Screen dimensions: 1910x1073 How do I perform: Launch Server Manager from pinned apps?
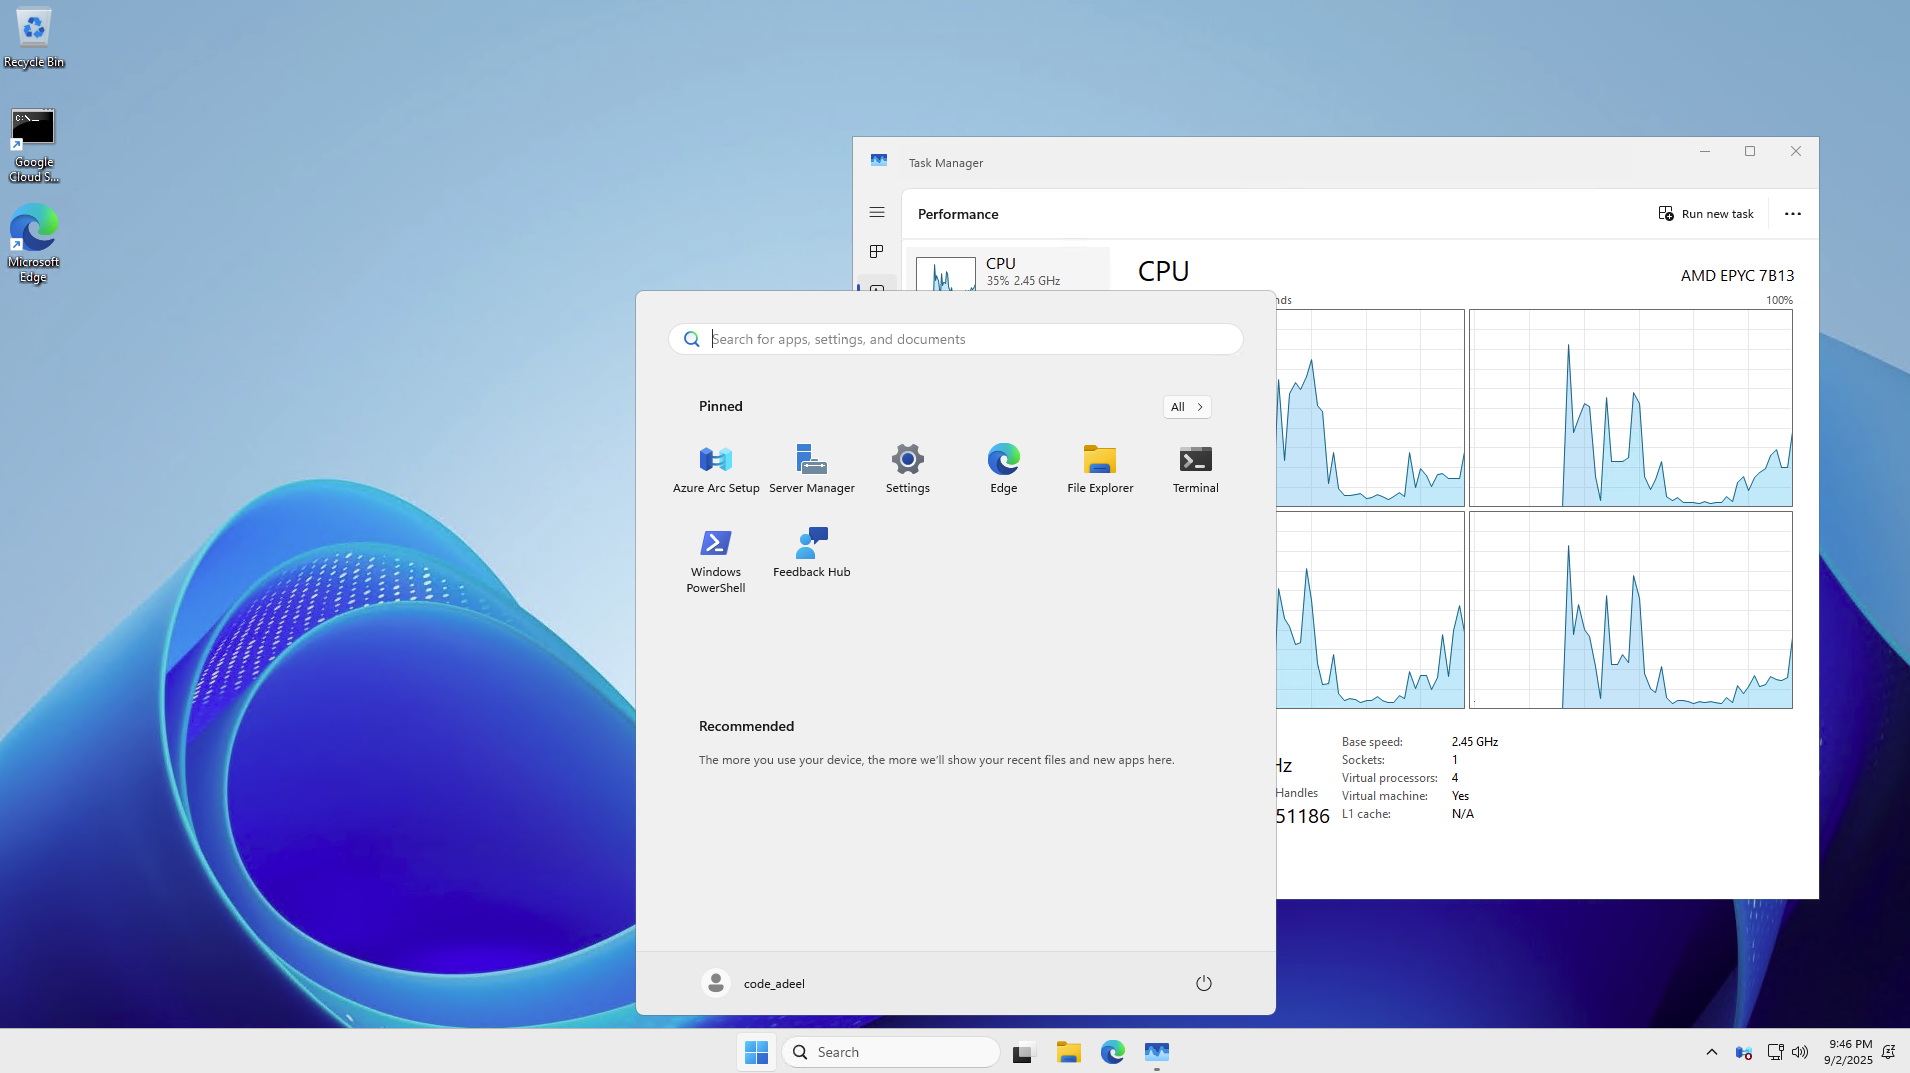point(812,469)
